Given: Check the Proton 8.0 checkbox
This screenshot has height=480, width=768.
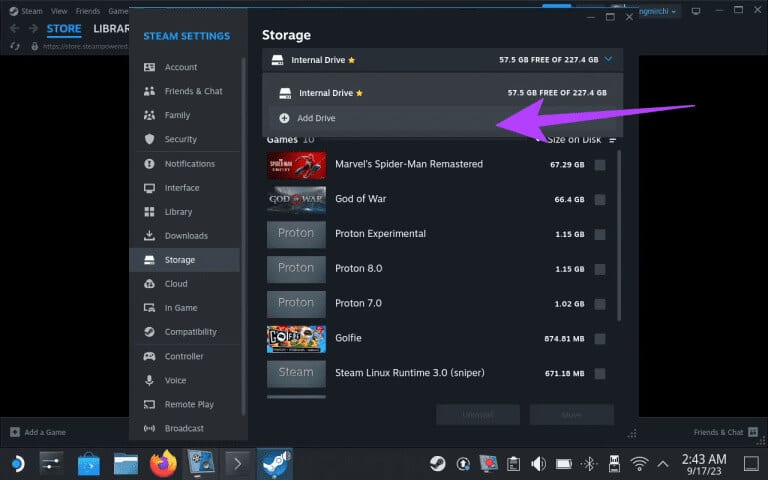Looking at the screenshot, I should (600, 269).
